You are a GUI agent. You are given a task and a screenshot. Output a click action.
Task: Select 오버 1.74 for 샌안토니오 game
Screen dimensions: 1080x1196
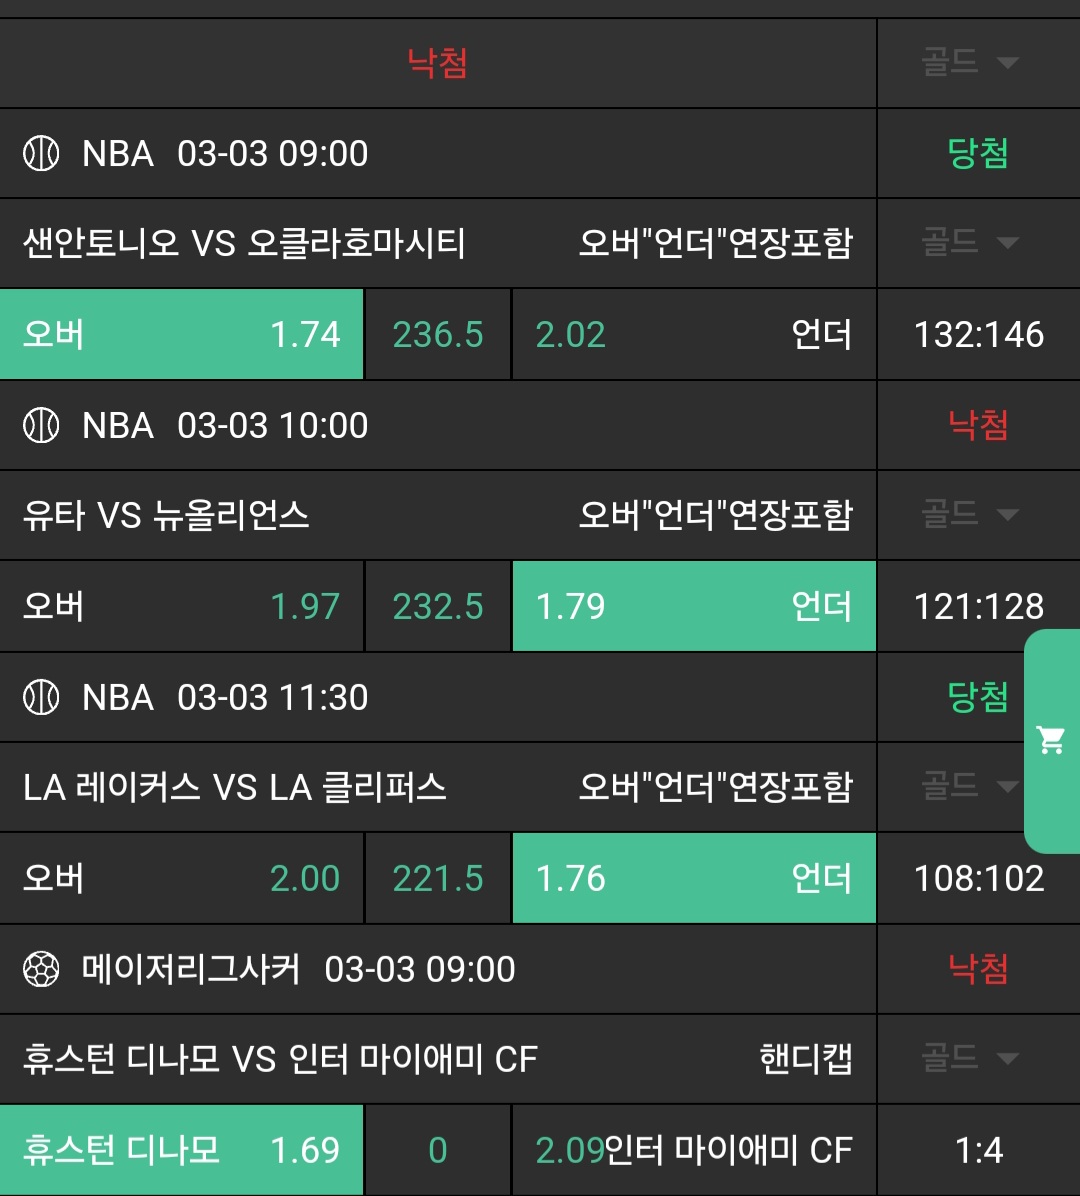tap(181, 335)
